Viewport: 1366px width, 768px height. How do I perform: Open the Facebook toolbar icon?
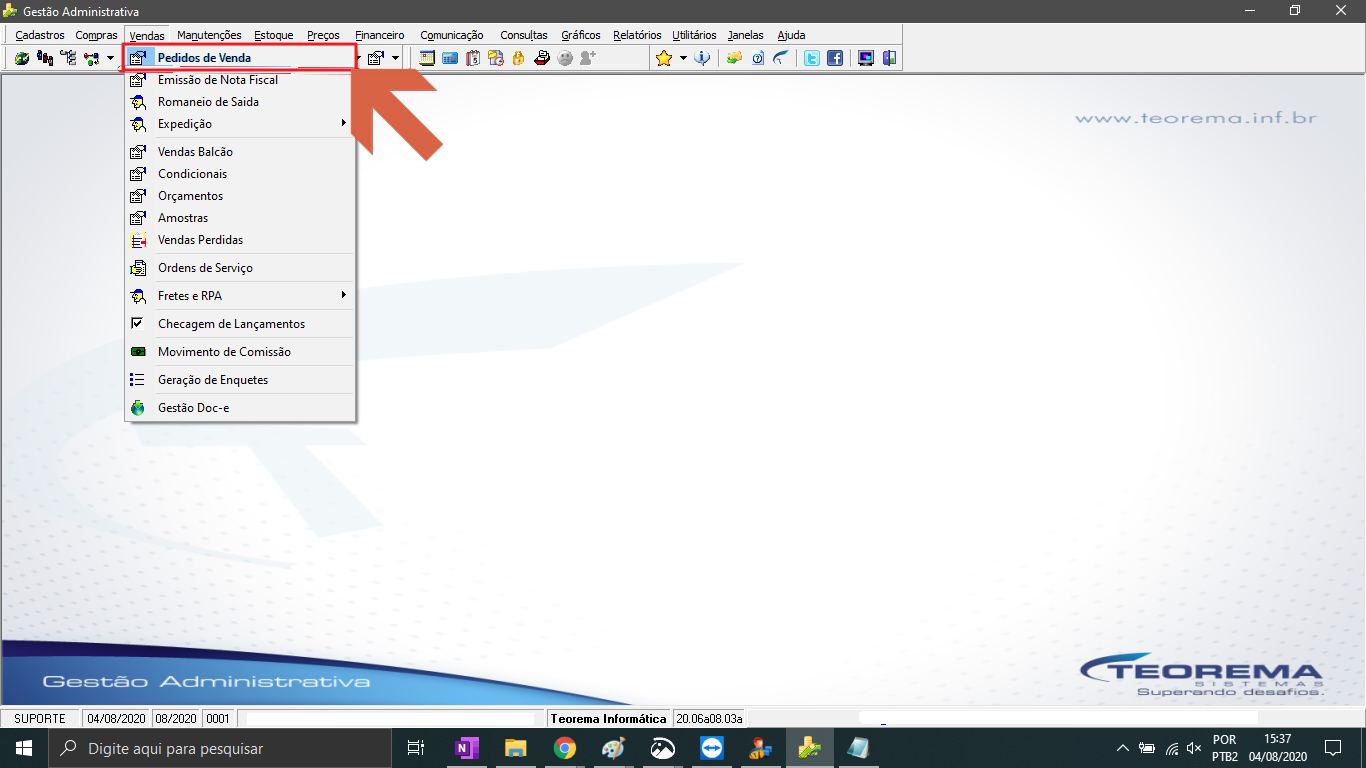835,59
